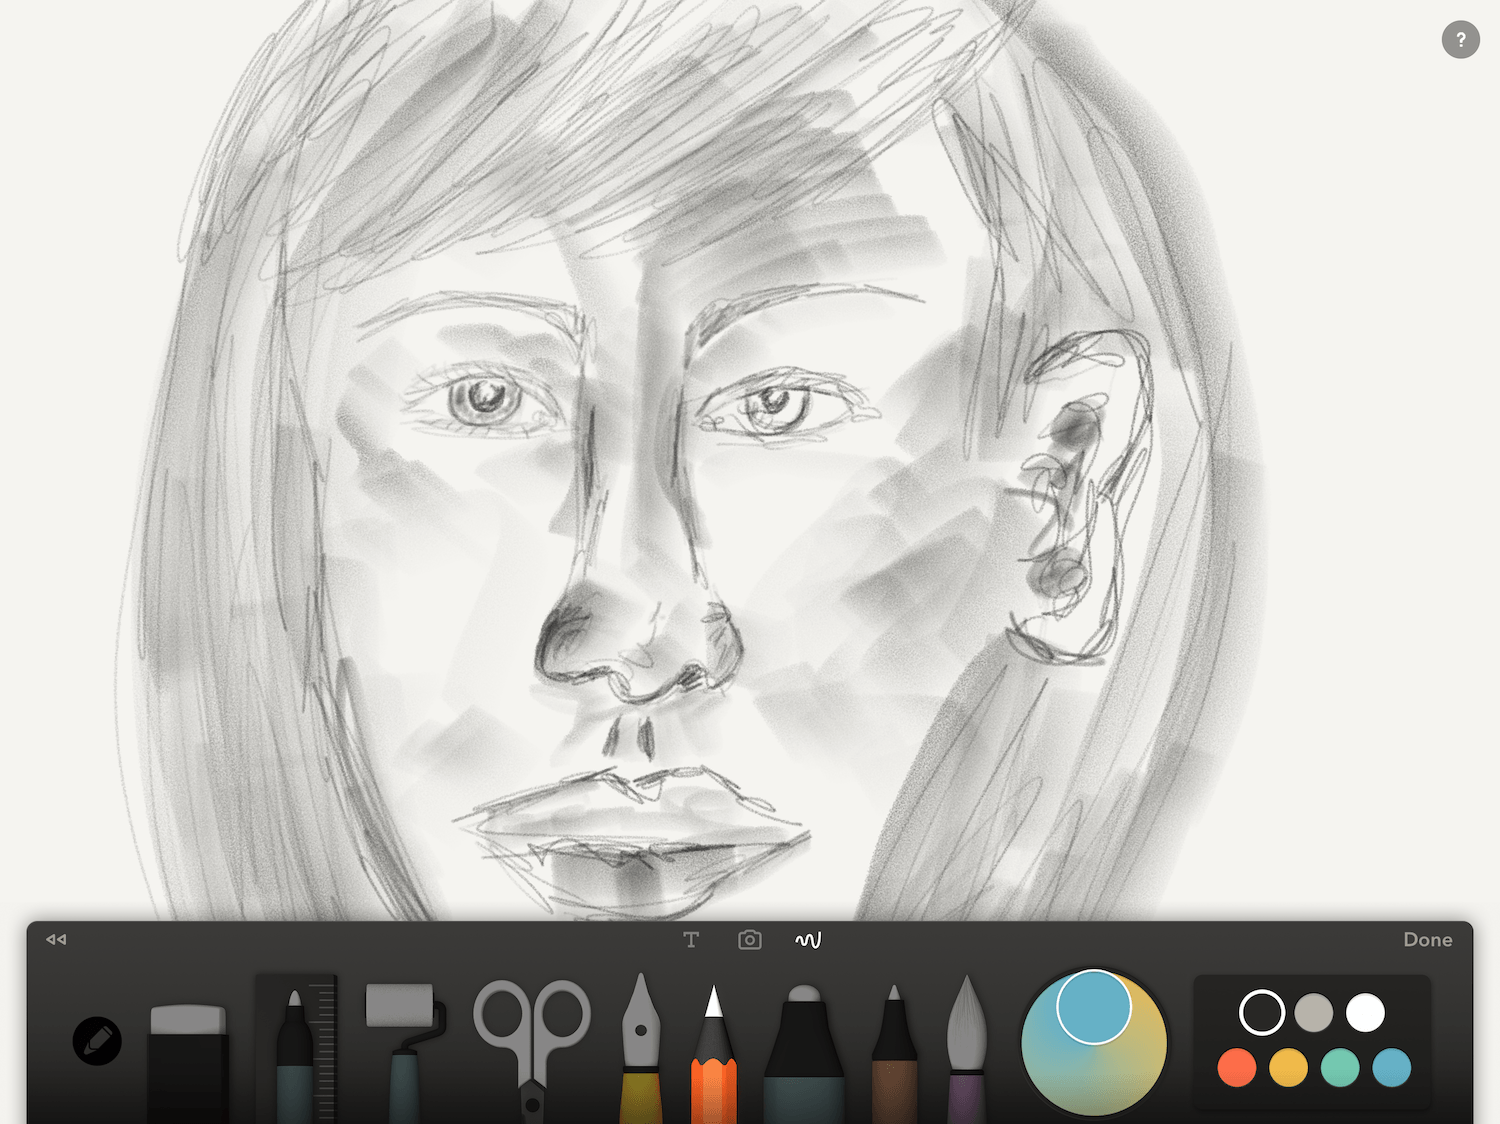Choose the yellow color swatch
The height and width of the screenshot is (1124, 1500).
tap(1287, 1068)
